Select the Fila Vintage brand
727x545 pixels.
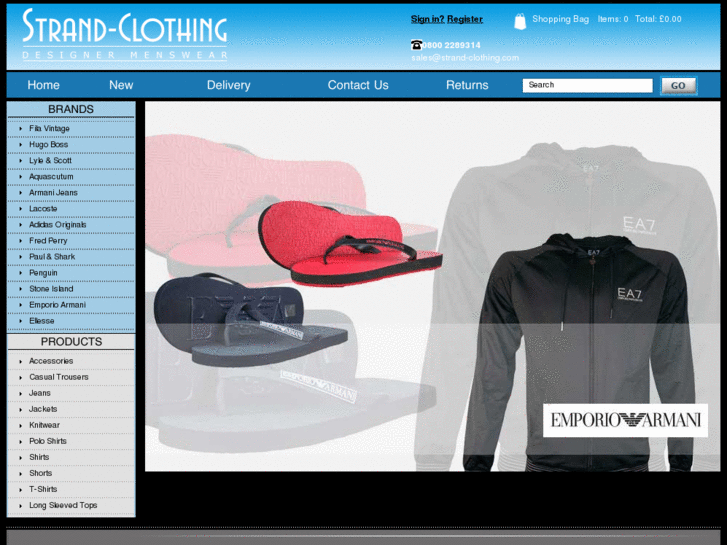click(x=49, y=128)
